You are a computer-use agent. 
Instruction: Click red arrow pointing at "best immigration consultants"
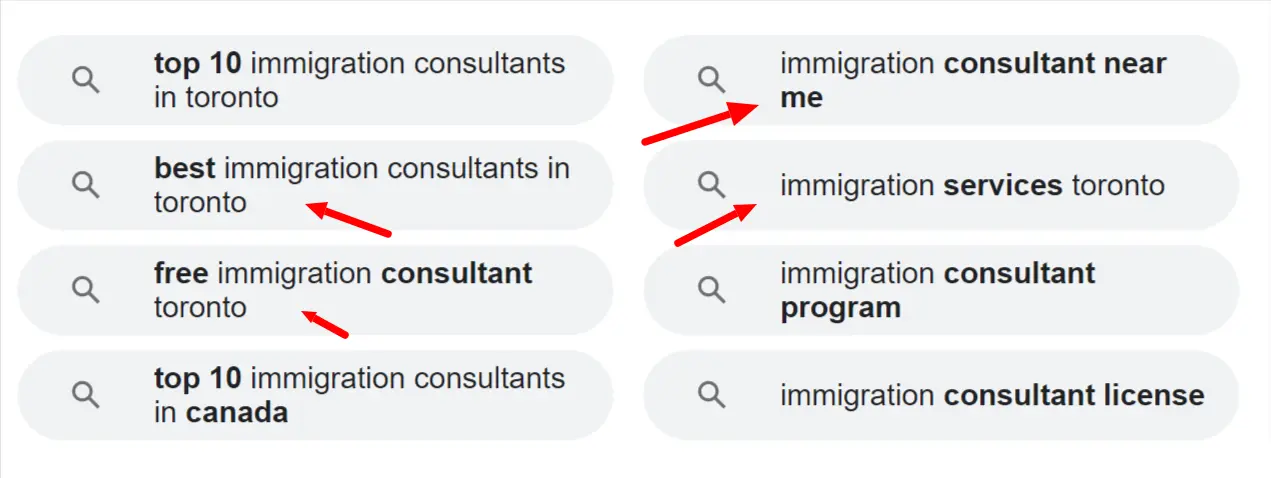click(x=347, y=219)
